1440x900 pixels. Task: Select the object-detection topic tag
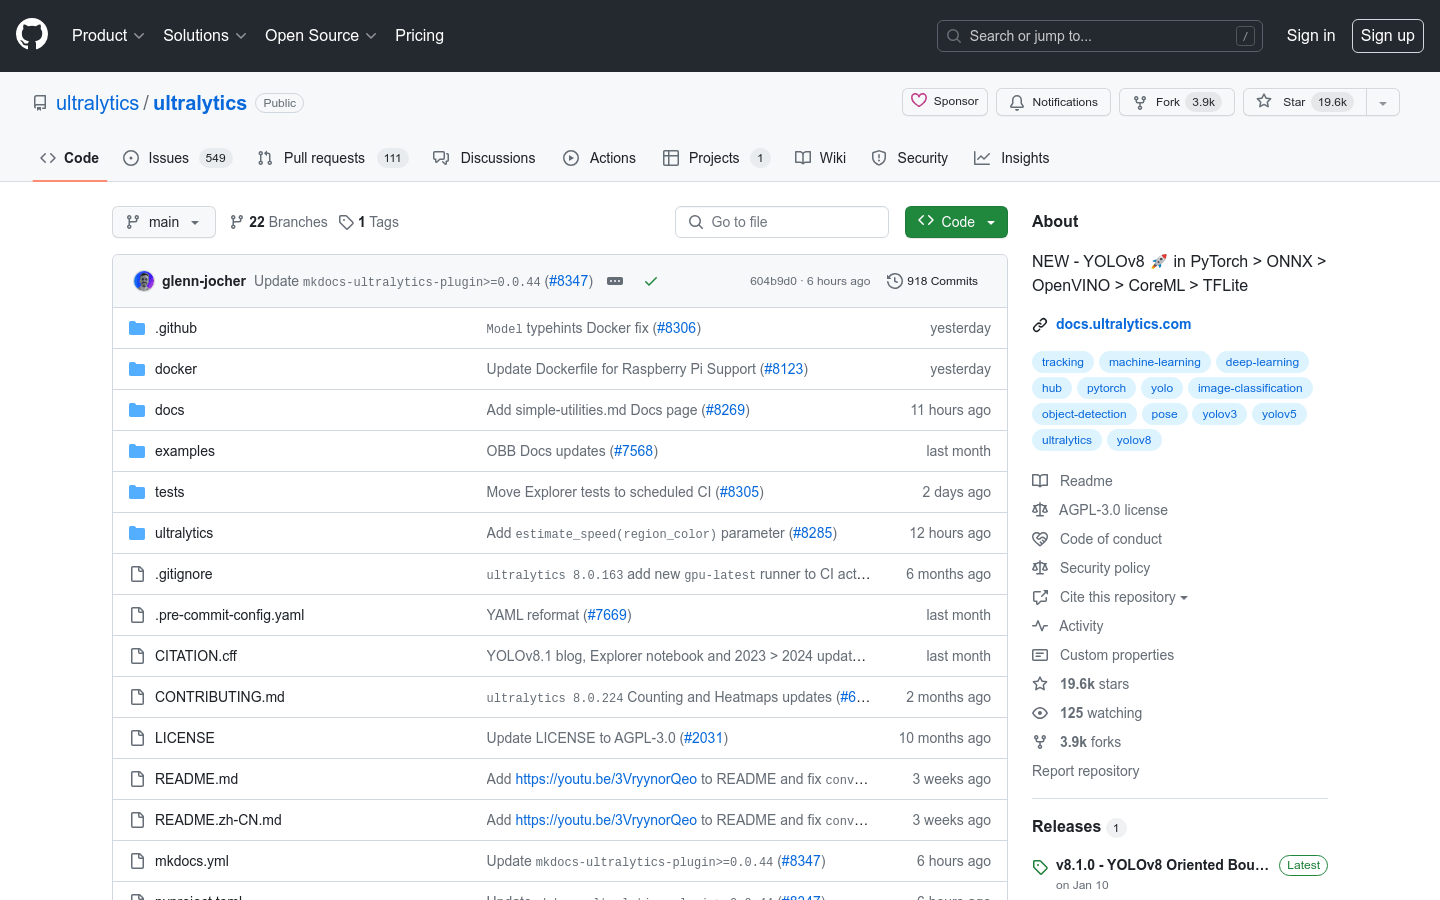coord(1084,414)
